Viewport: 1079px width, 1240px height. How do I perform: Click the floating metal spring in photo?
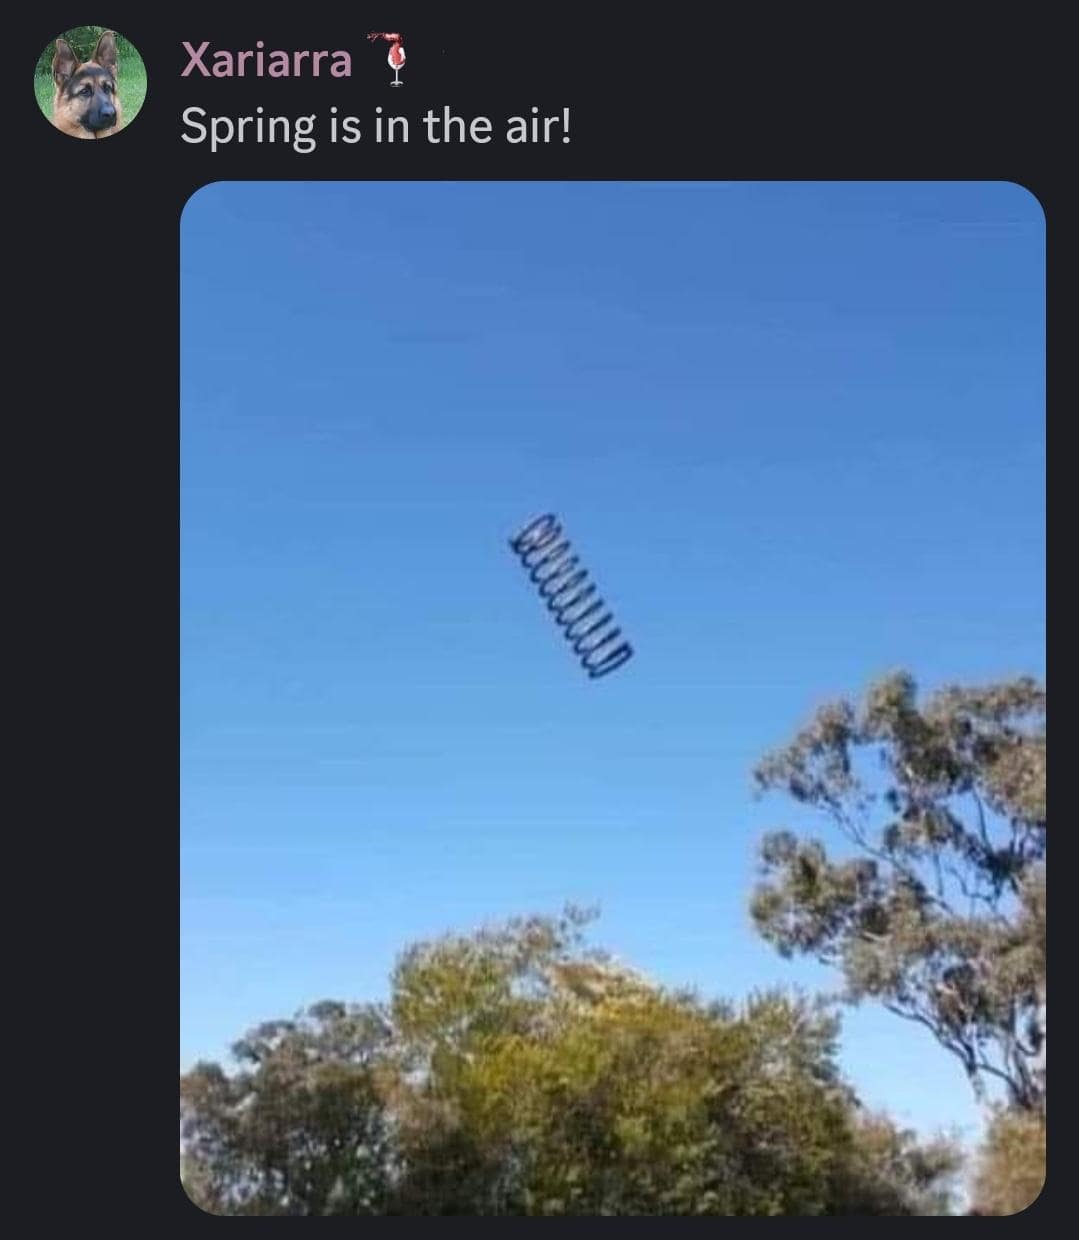click(x=571, y=596)
